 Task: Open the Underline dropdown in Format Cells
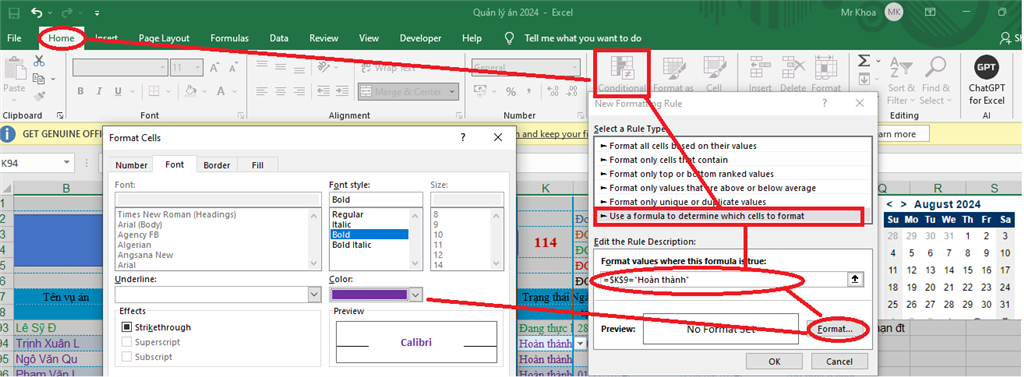click(315, 295)
